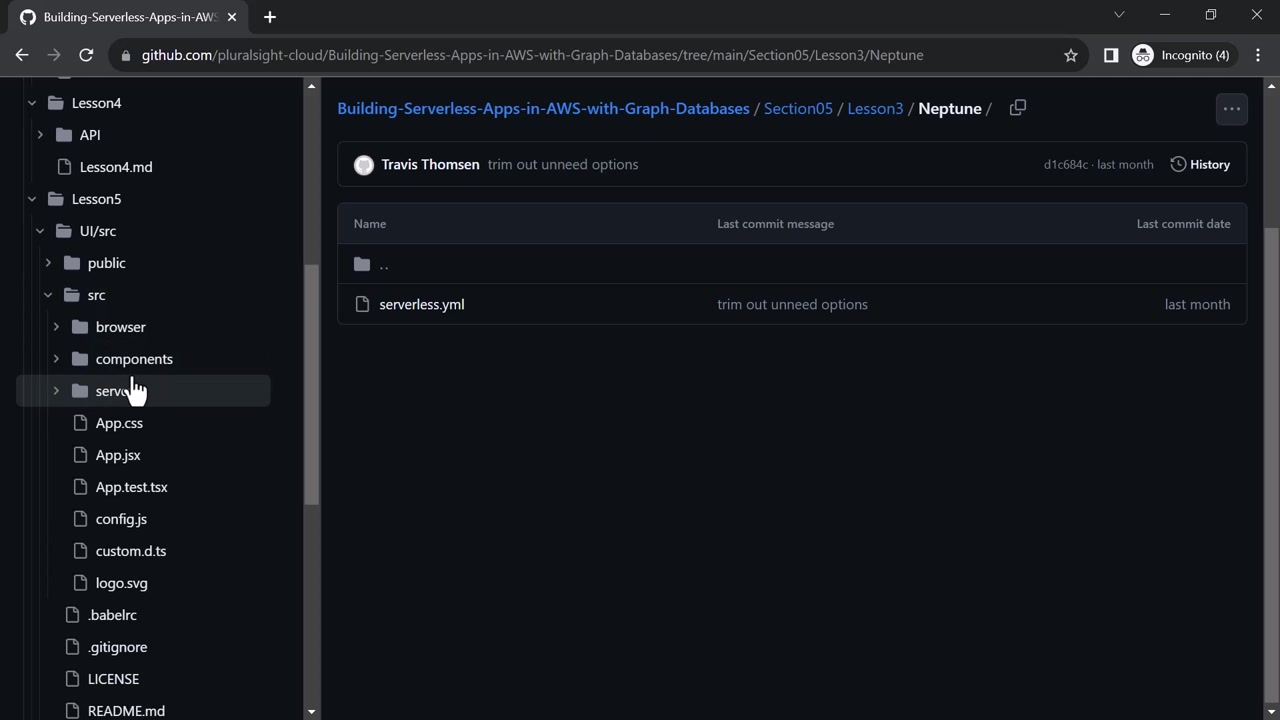The width and height of the screenshot is (1280, 720).
Task: Open .gitignore in the file tree
Action: 117,647
